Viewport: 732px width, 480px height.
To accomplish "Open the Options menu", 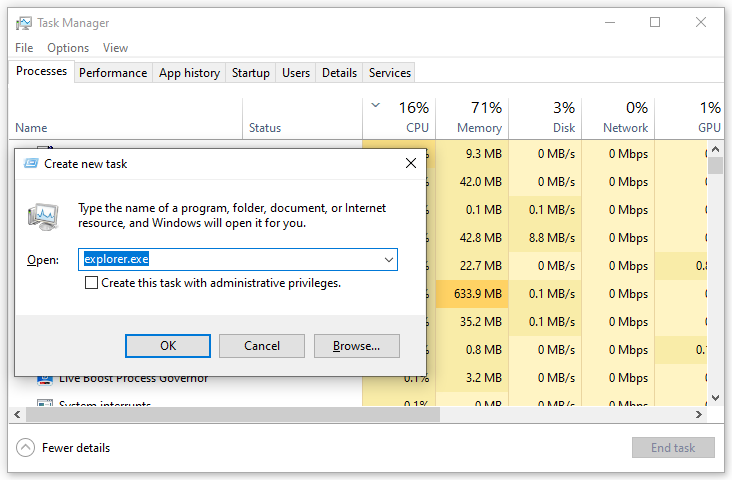I will click(x=68, y=48).
